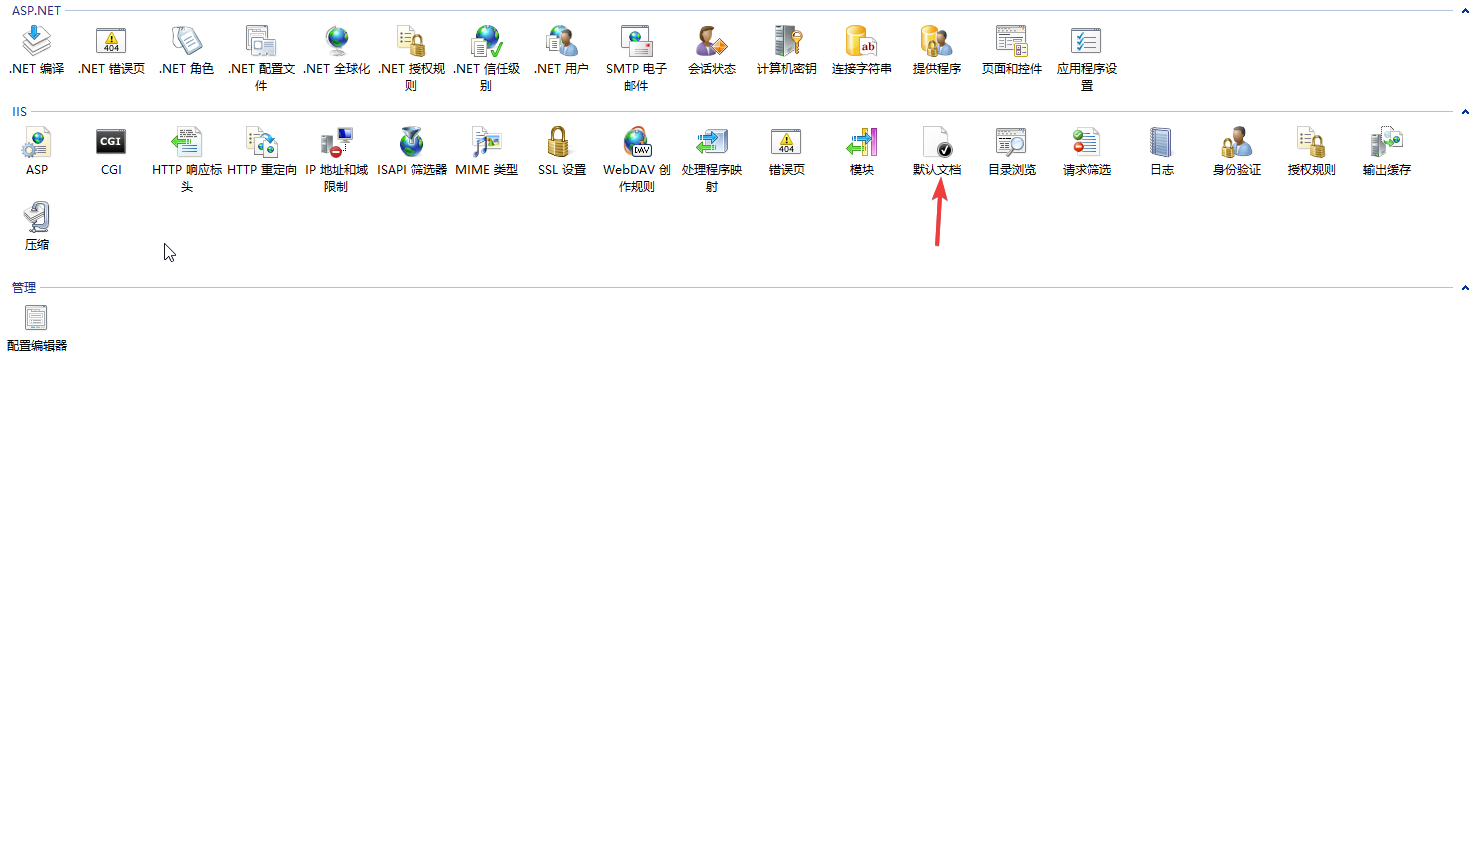Collapse the ASP.NET group
Image resolution: width=1478 pixels, height=844 pixels.
(1465, 11)
